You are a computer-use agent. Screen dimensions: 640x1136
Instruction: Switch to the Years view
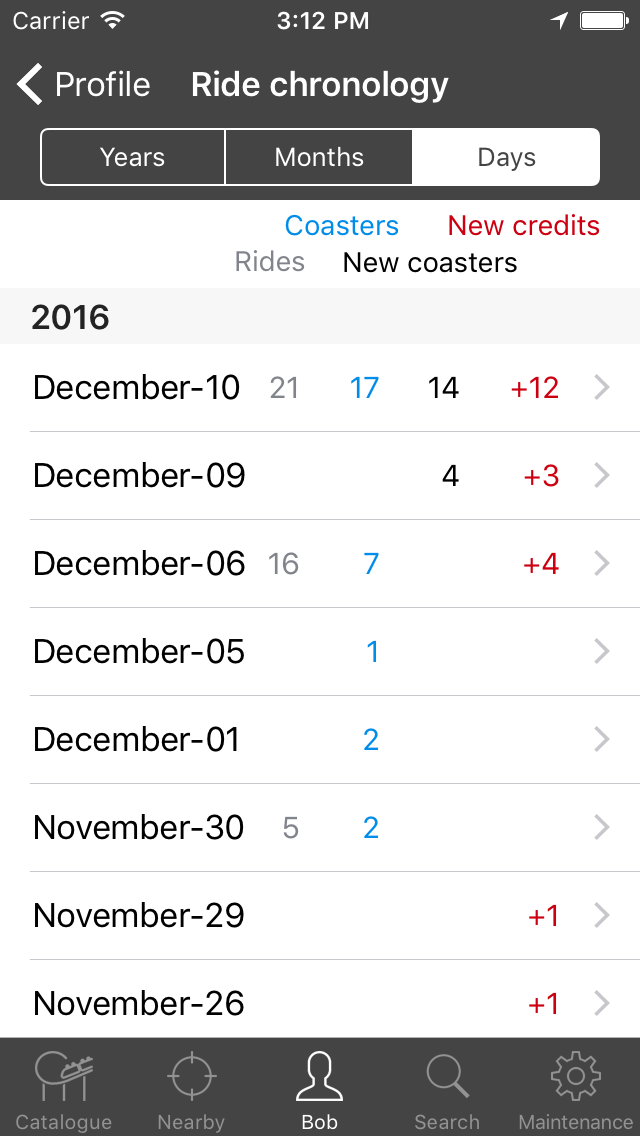pyautogui.click(x=132, y=157)
